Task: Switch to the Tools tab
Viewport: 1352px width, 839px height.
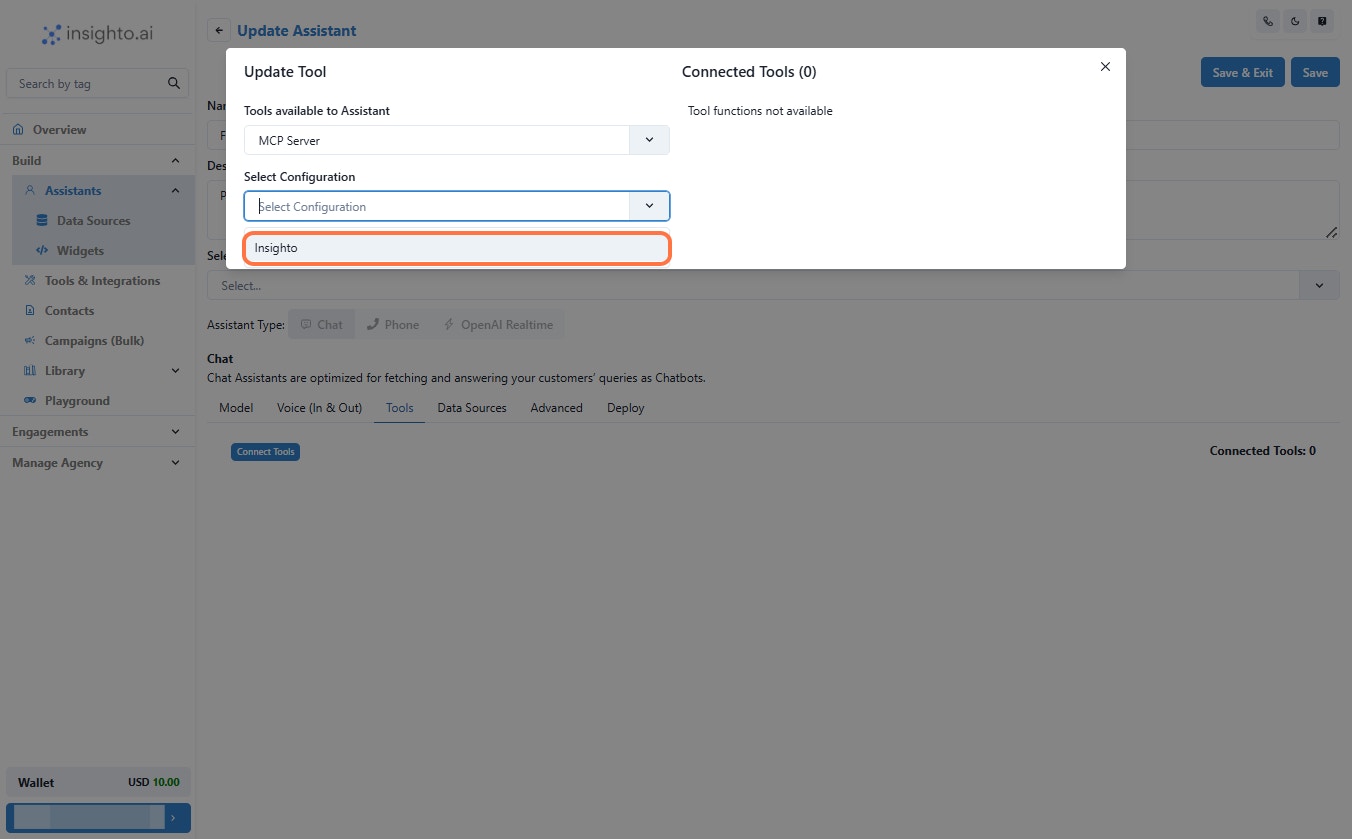Action: 399,408
